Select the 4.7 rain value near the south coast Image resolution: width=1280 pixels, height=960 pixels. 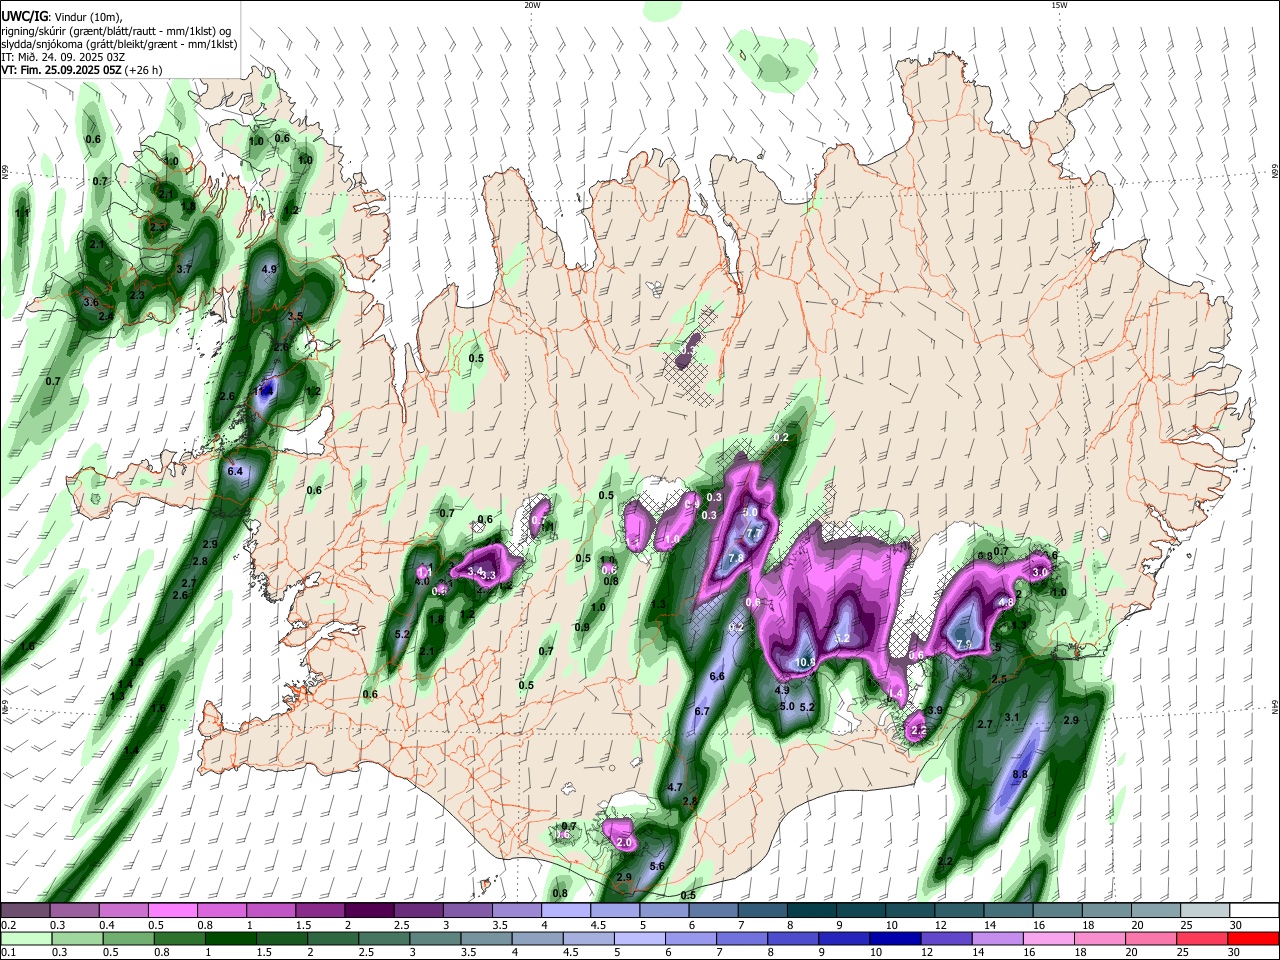click(675, 787)
